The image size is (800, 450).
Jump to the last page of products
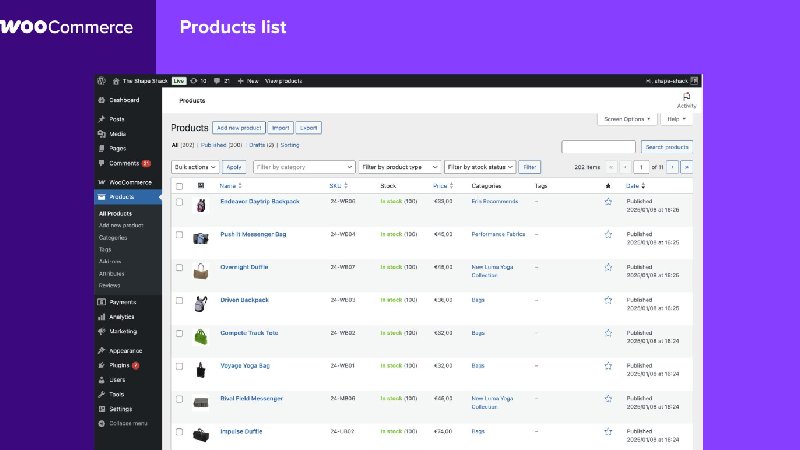pos(687,167)
